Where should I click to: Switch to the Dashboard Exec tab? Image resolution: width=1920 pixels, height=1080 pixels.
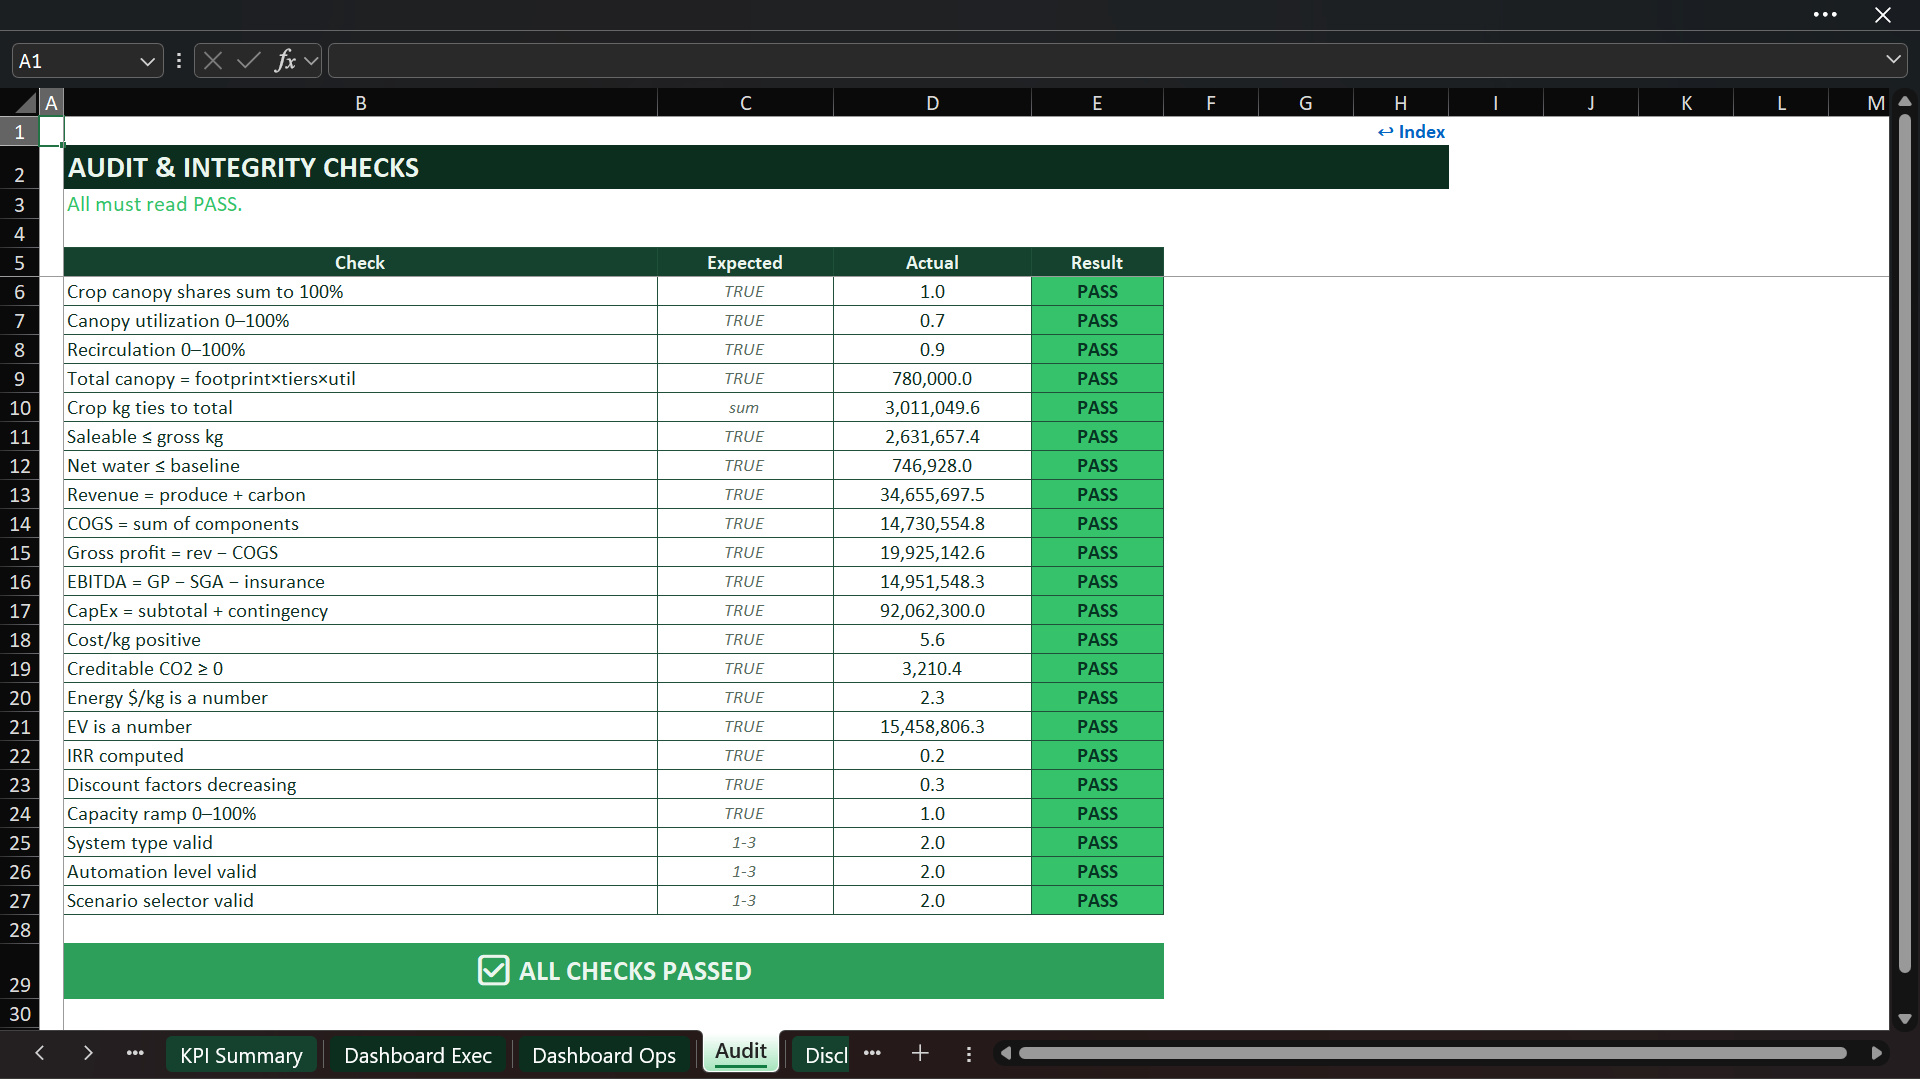pyautogui.click(x=418, y=1055)
